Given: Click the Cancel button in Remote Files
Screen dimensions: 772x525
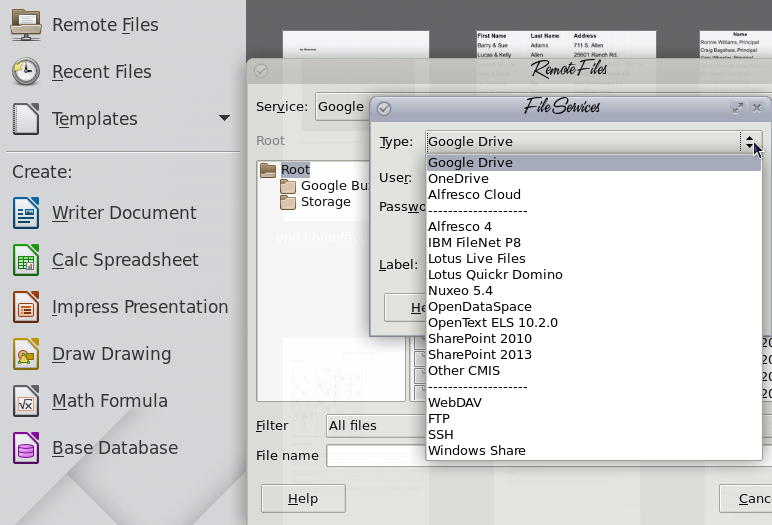Looking at the screenshot, I should (x=745, y=498).
